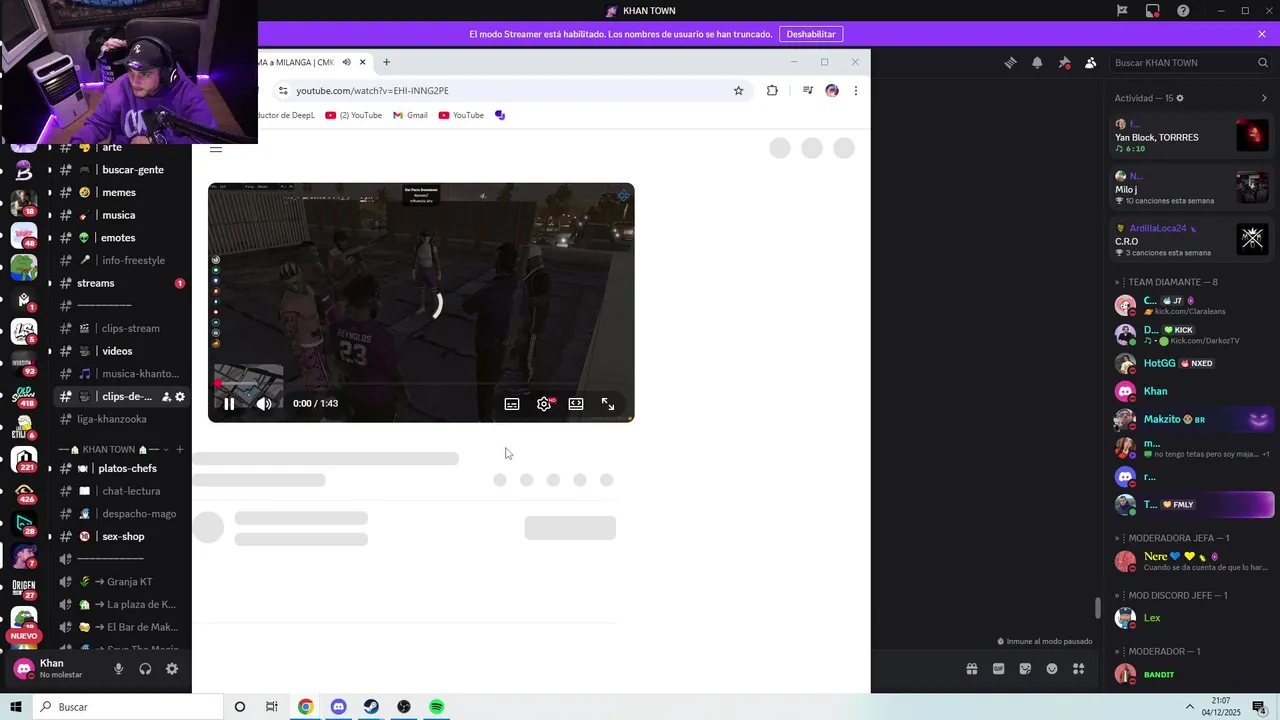Open Discord help question-mark icon
This screenshot has height=720, width=1280.
(x=1183, y=11)
